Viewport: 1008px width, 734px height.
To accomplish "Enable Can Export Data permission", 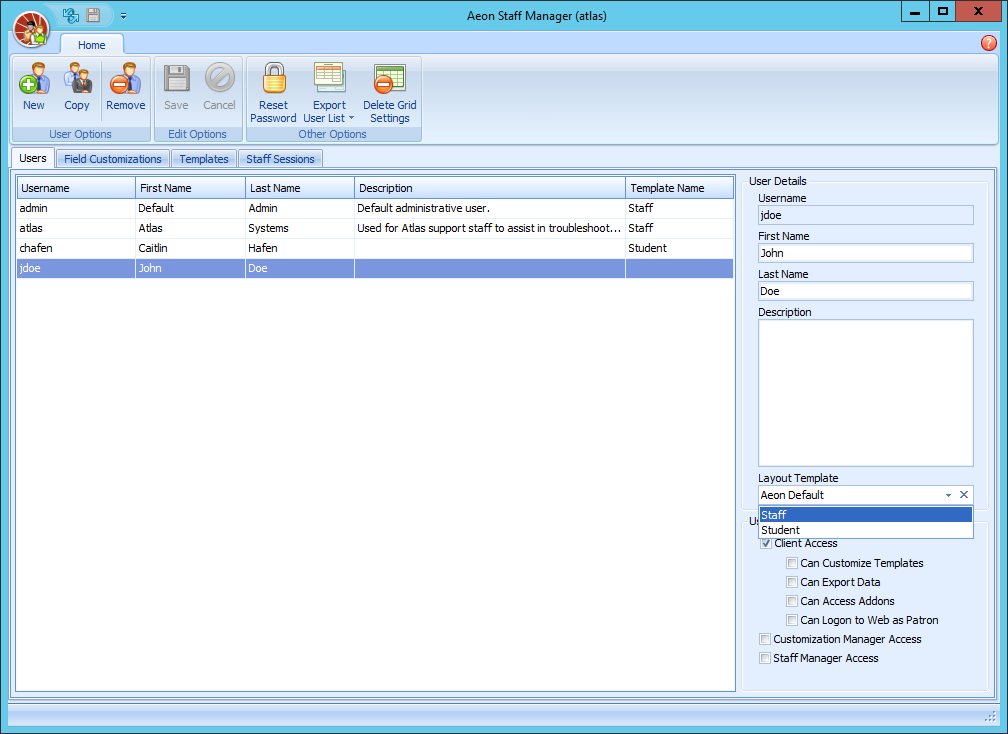I will [792, 582].
